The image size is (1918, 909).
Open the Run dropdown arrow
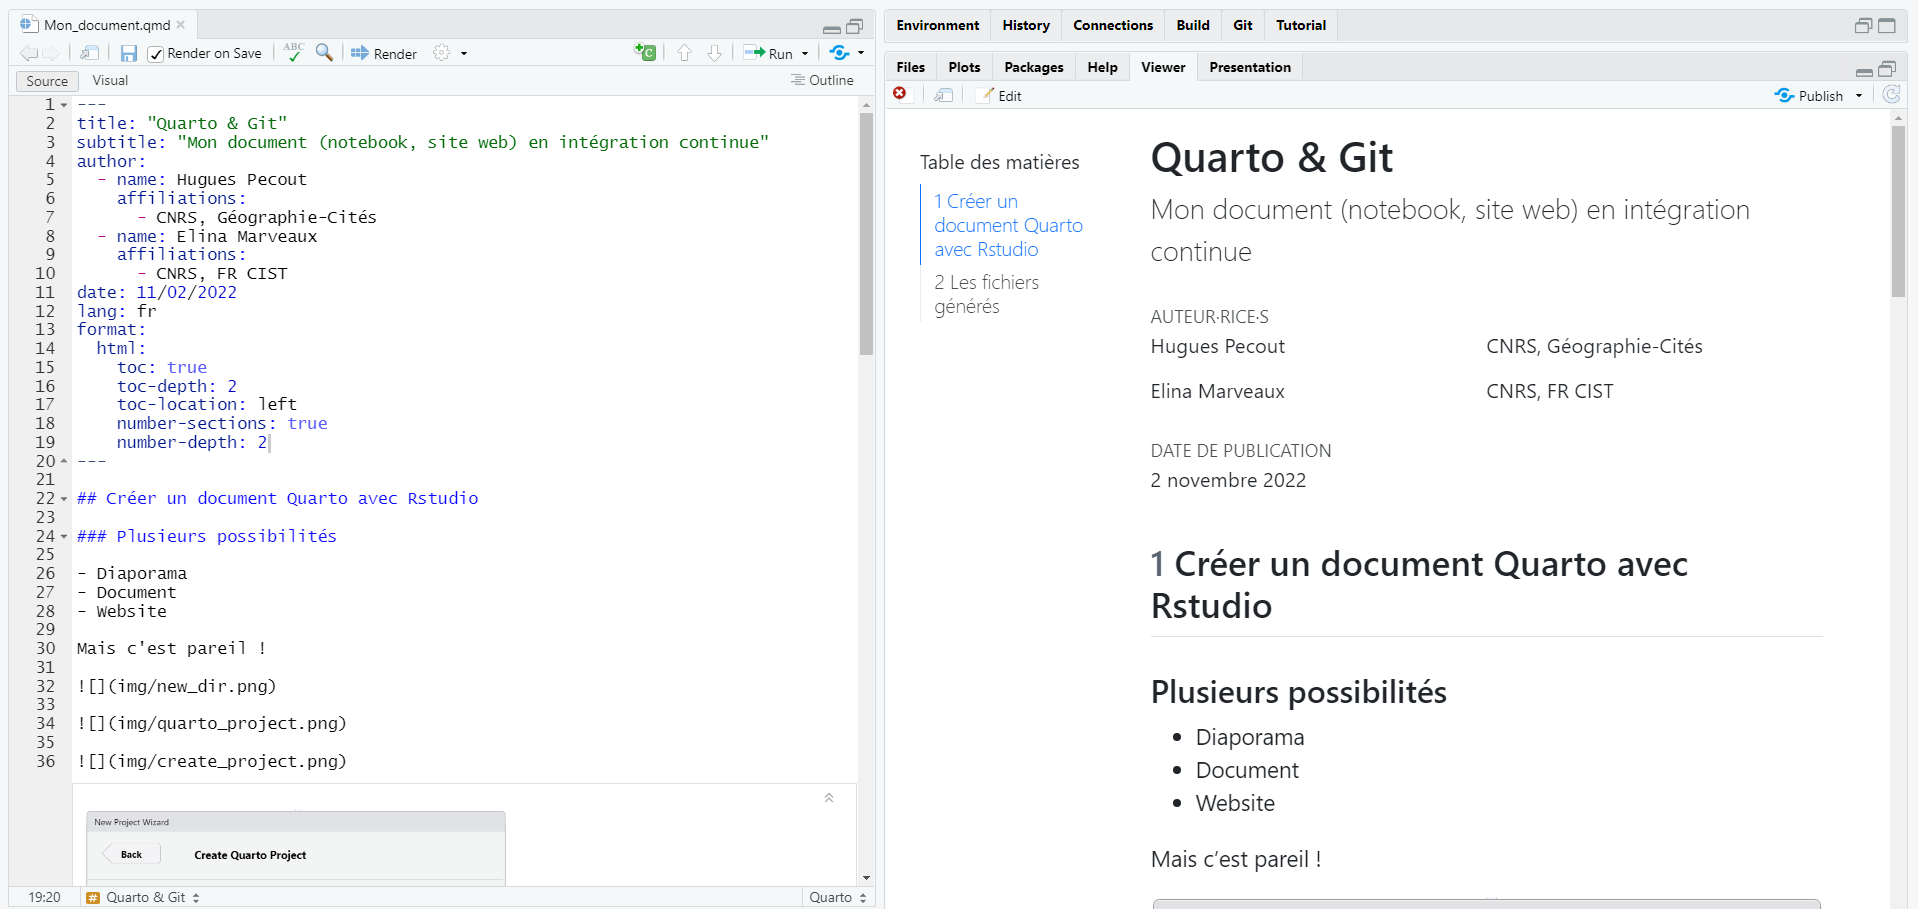[805, 54]
